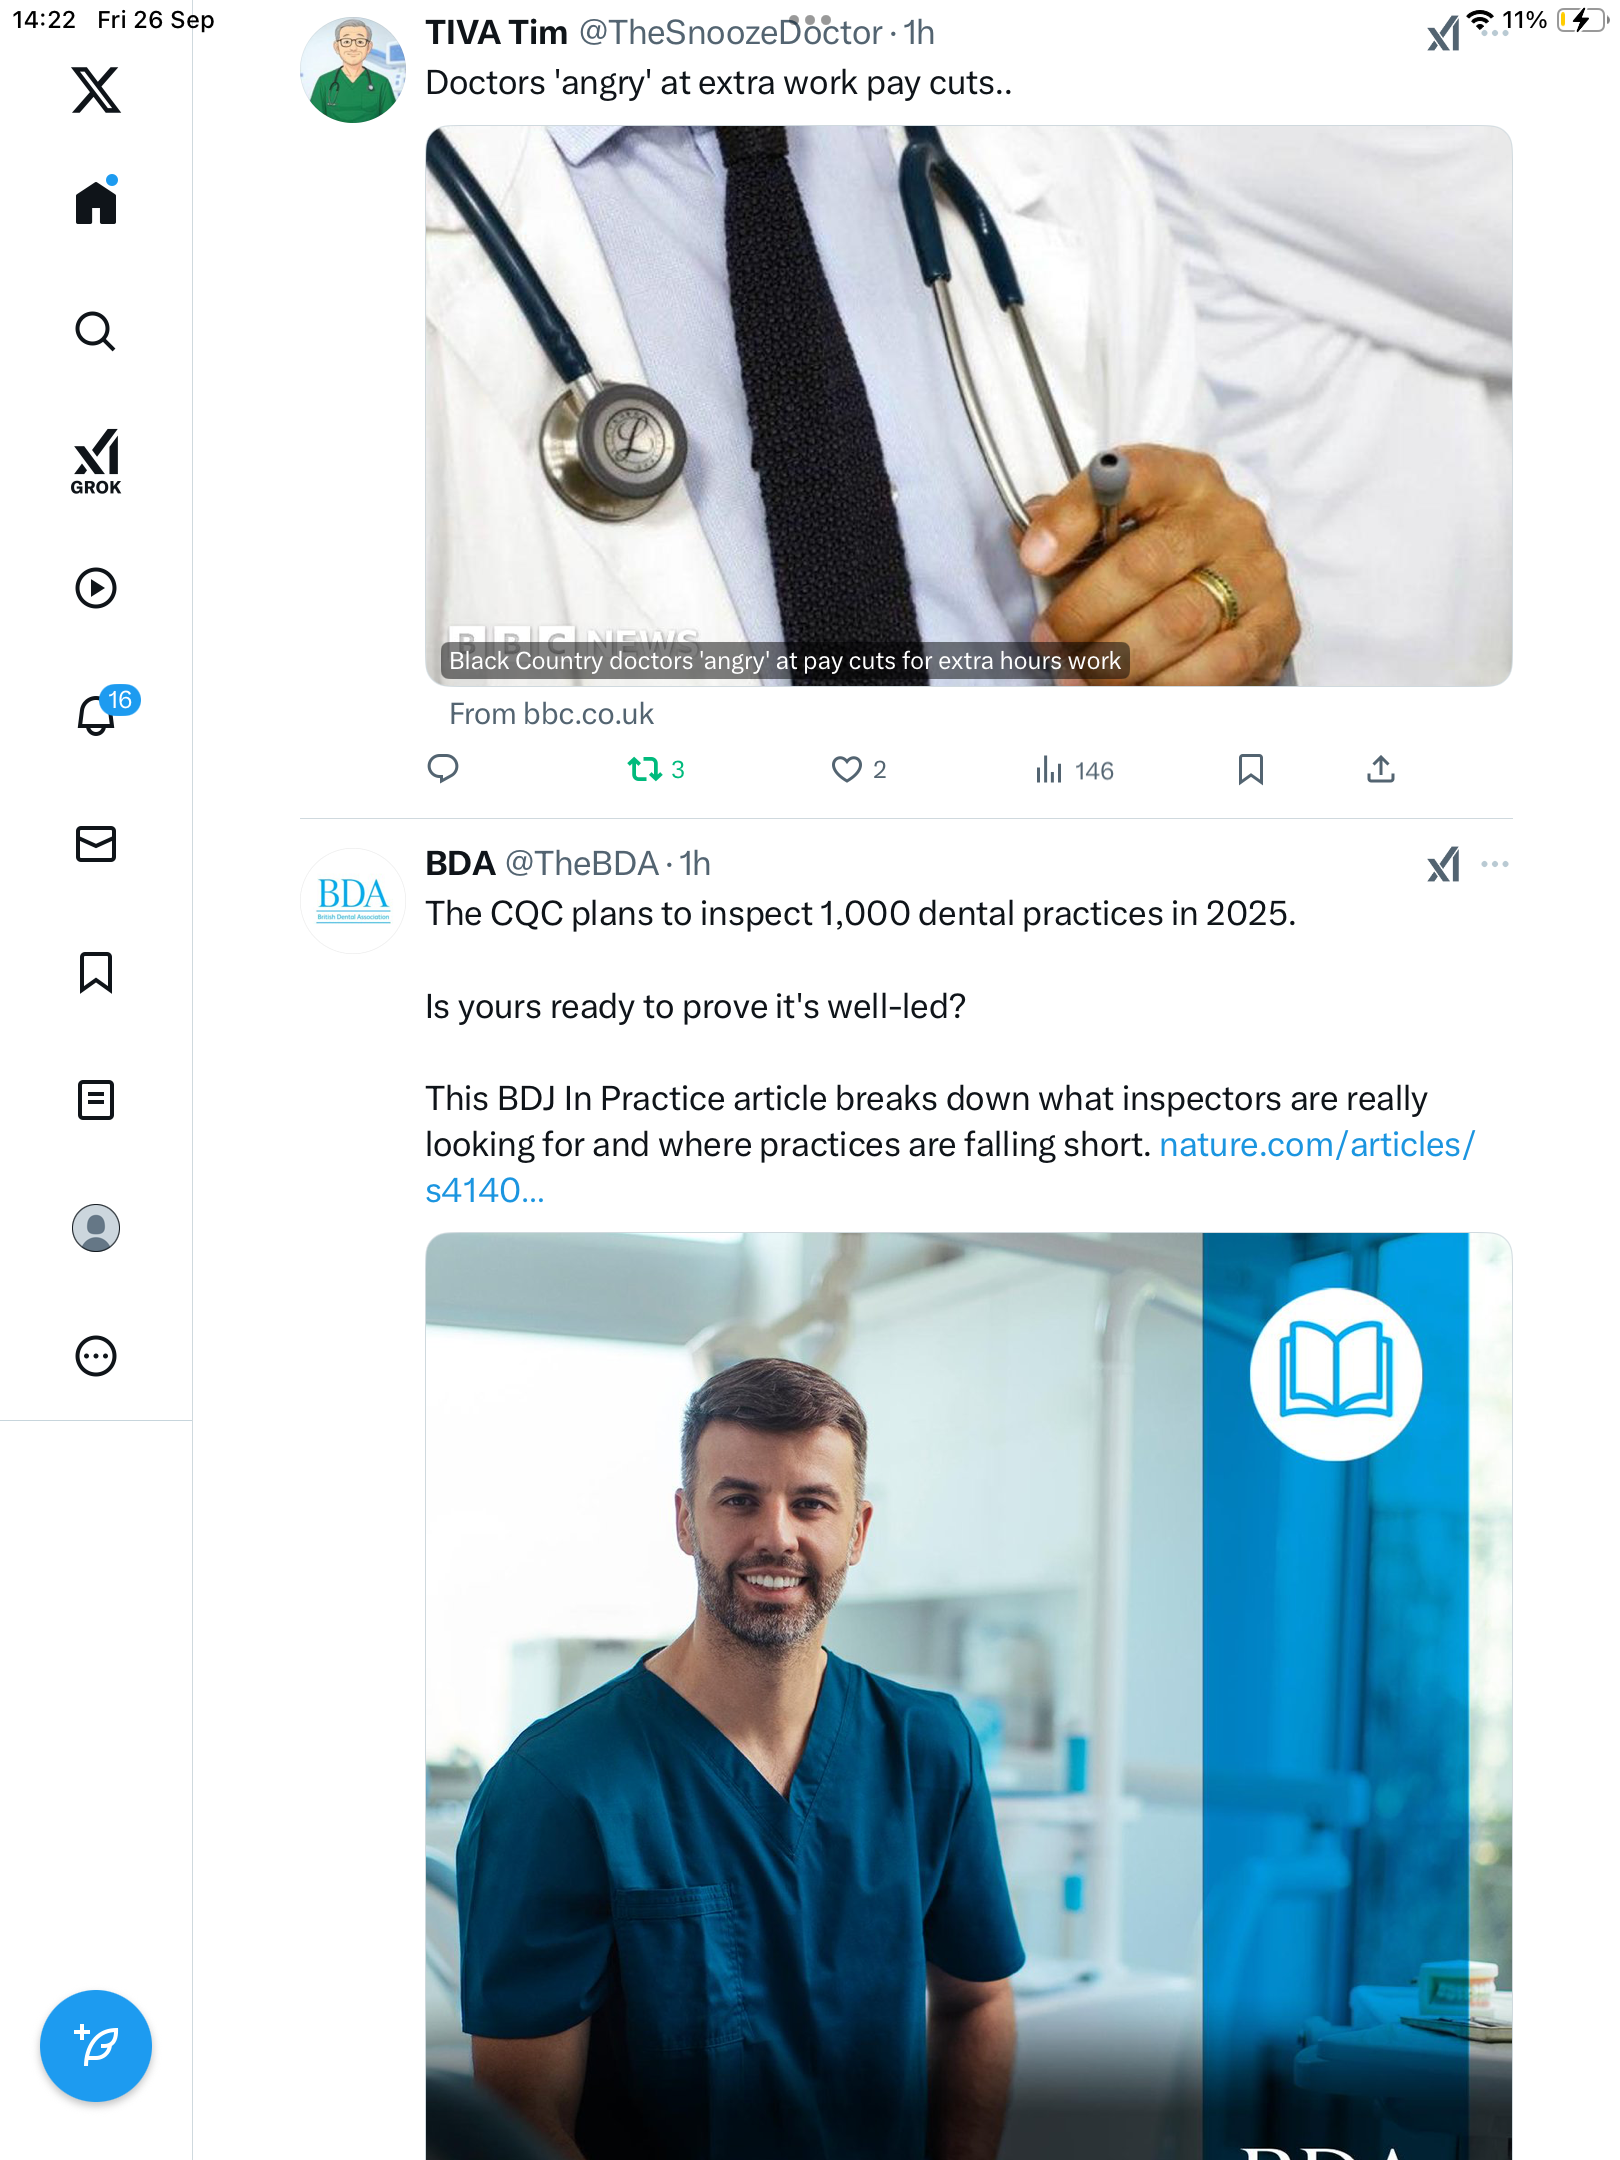Image resolution: width=1620 pixels, height=2160 pixels.
Task: Open Grok from the sidebar
Action: pos(96,462)
